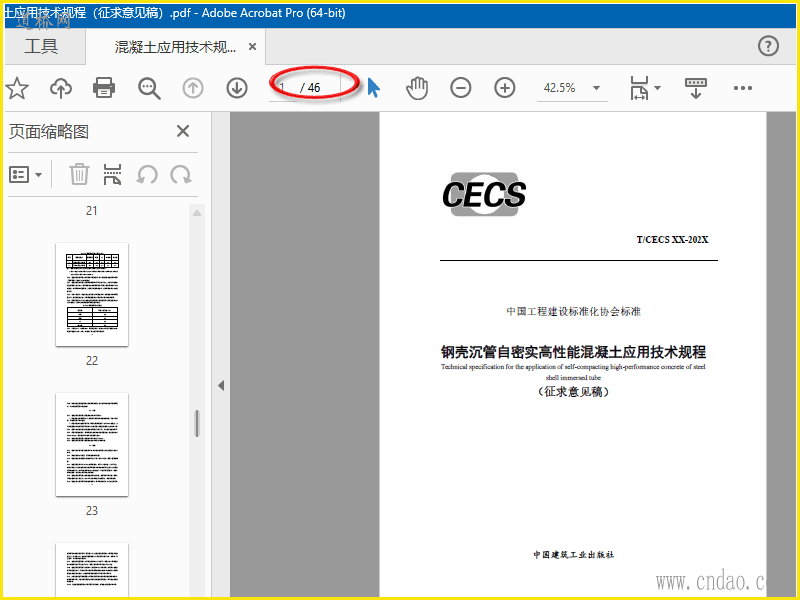Click the text 中国工程建设标准化协会标准
The height and width of the screenshot is (600, 800).
(573, 311)
